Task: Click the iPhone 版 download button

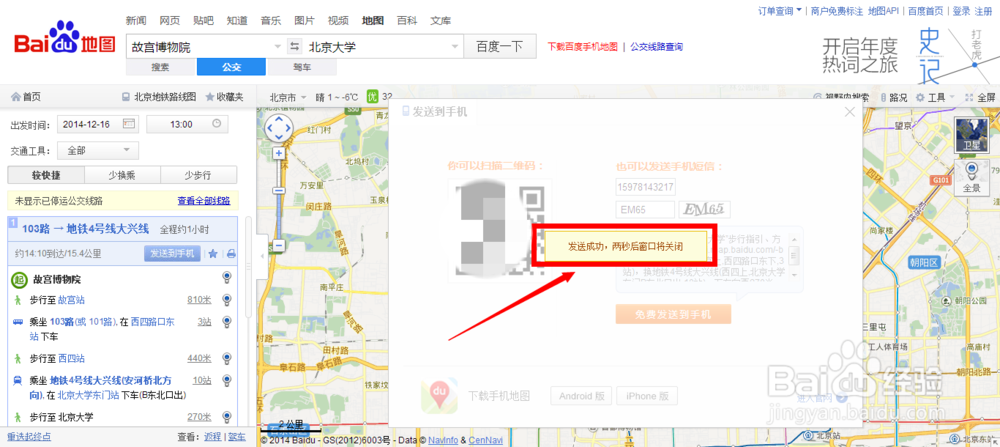Action: (647, 396)
